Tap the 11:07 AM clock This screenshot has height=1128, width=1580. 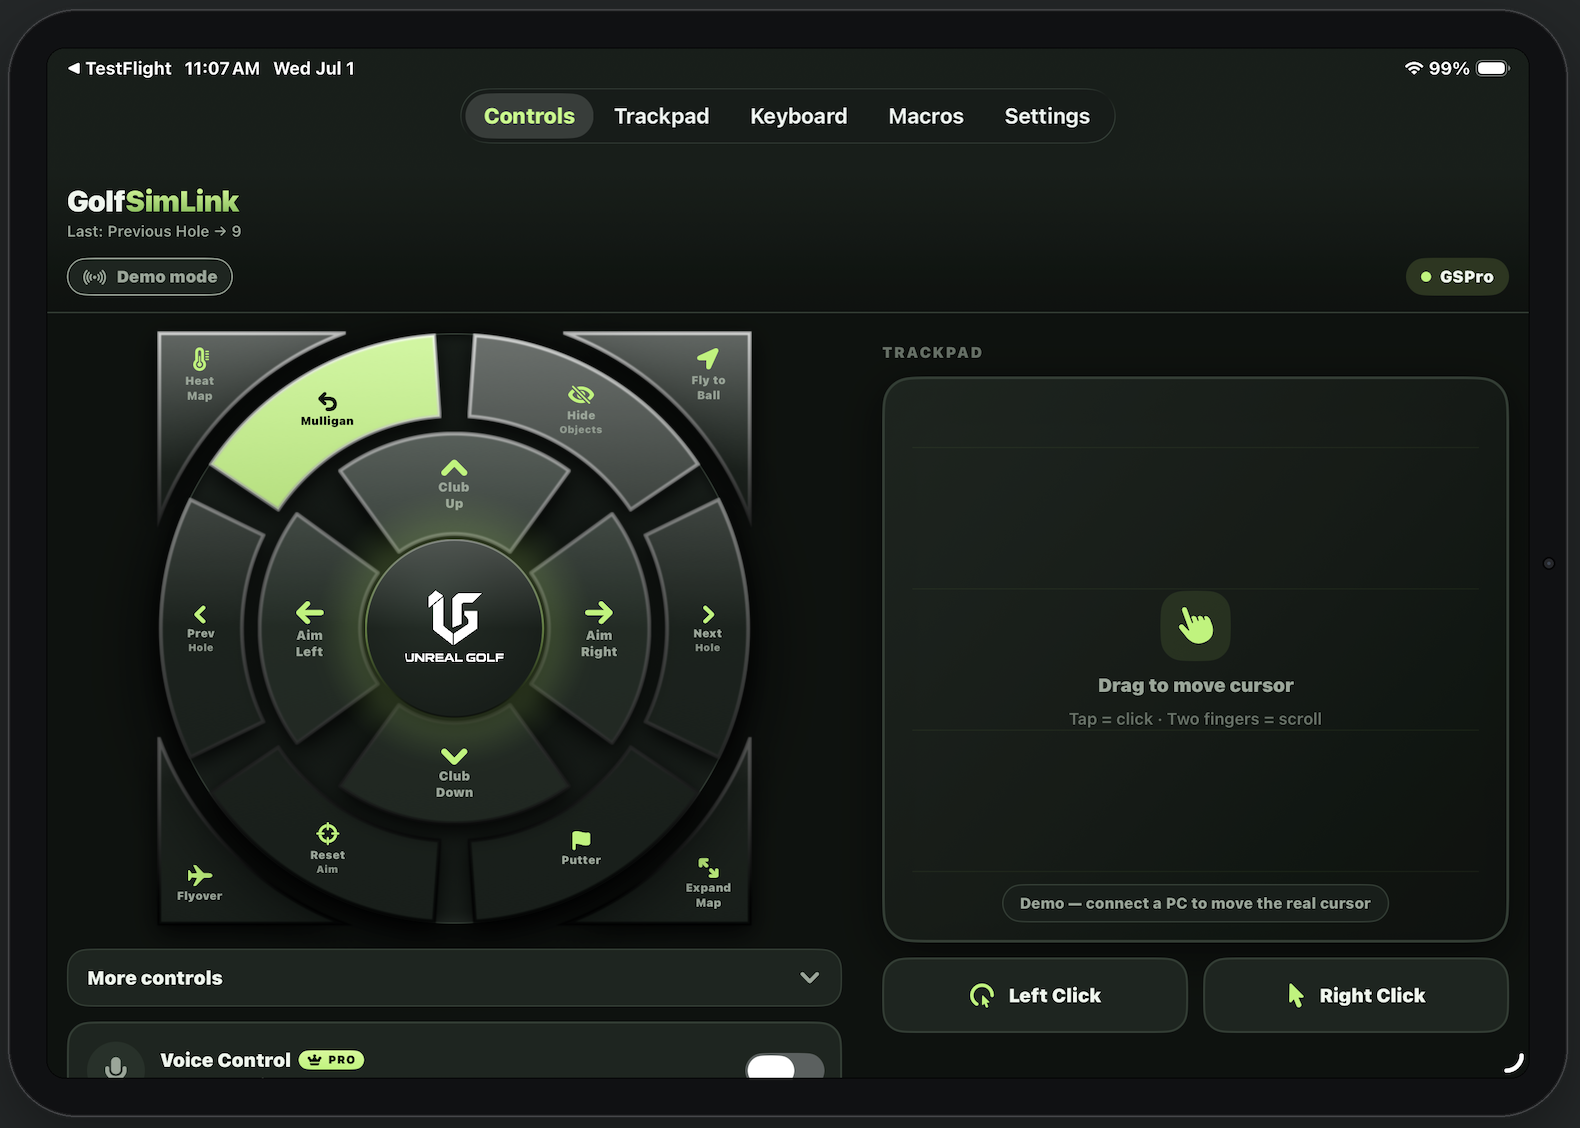click(x=222, y=68)
